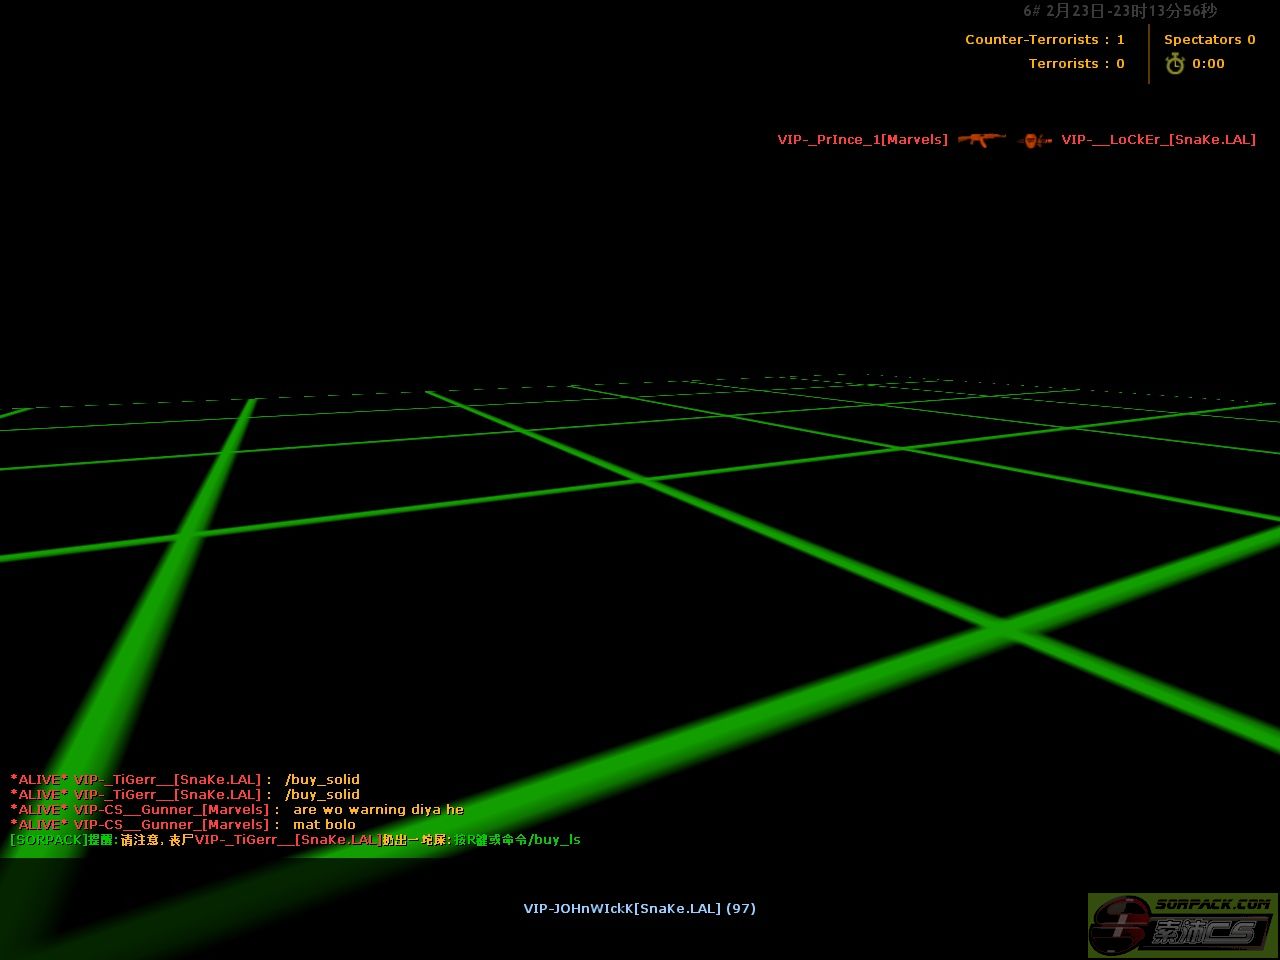Click chat message 'are wo warning diya he'

[x=378, y=810]
